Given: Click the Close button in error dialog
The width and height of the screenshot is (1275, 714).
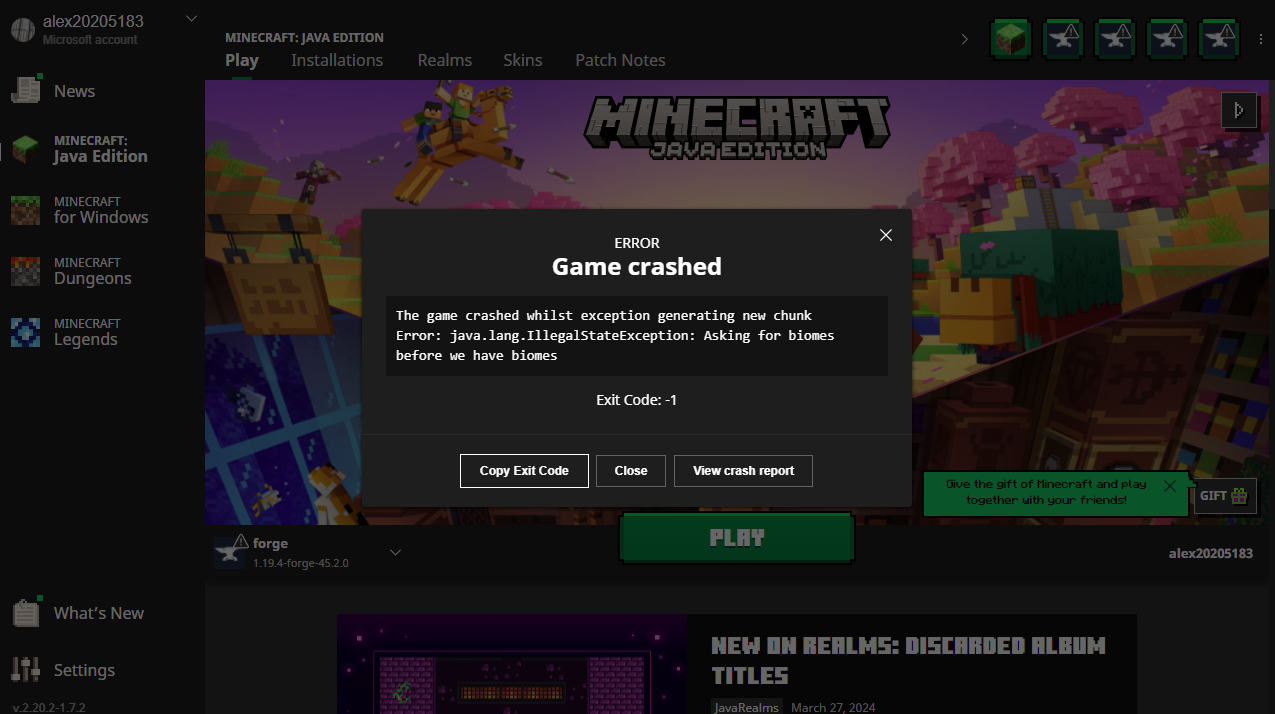Looking at the screenshot, I should [631, 471].
